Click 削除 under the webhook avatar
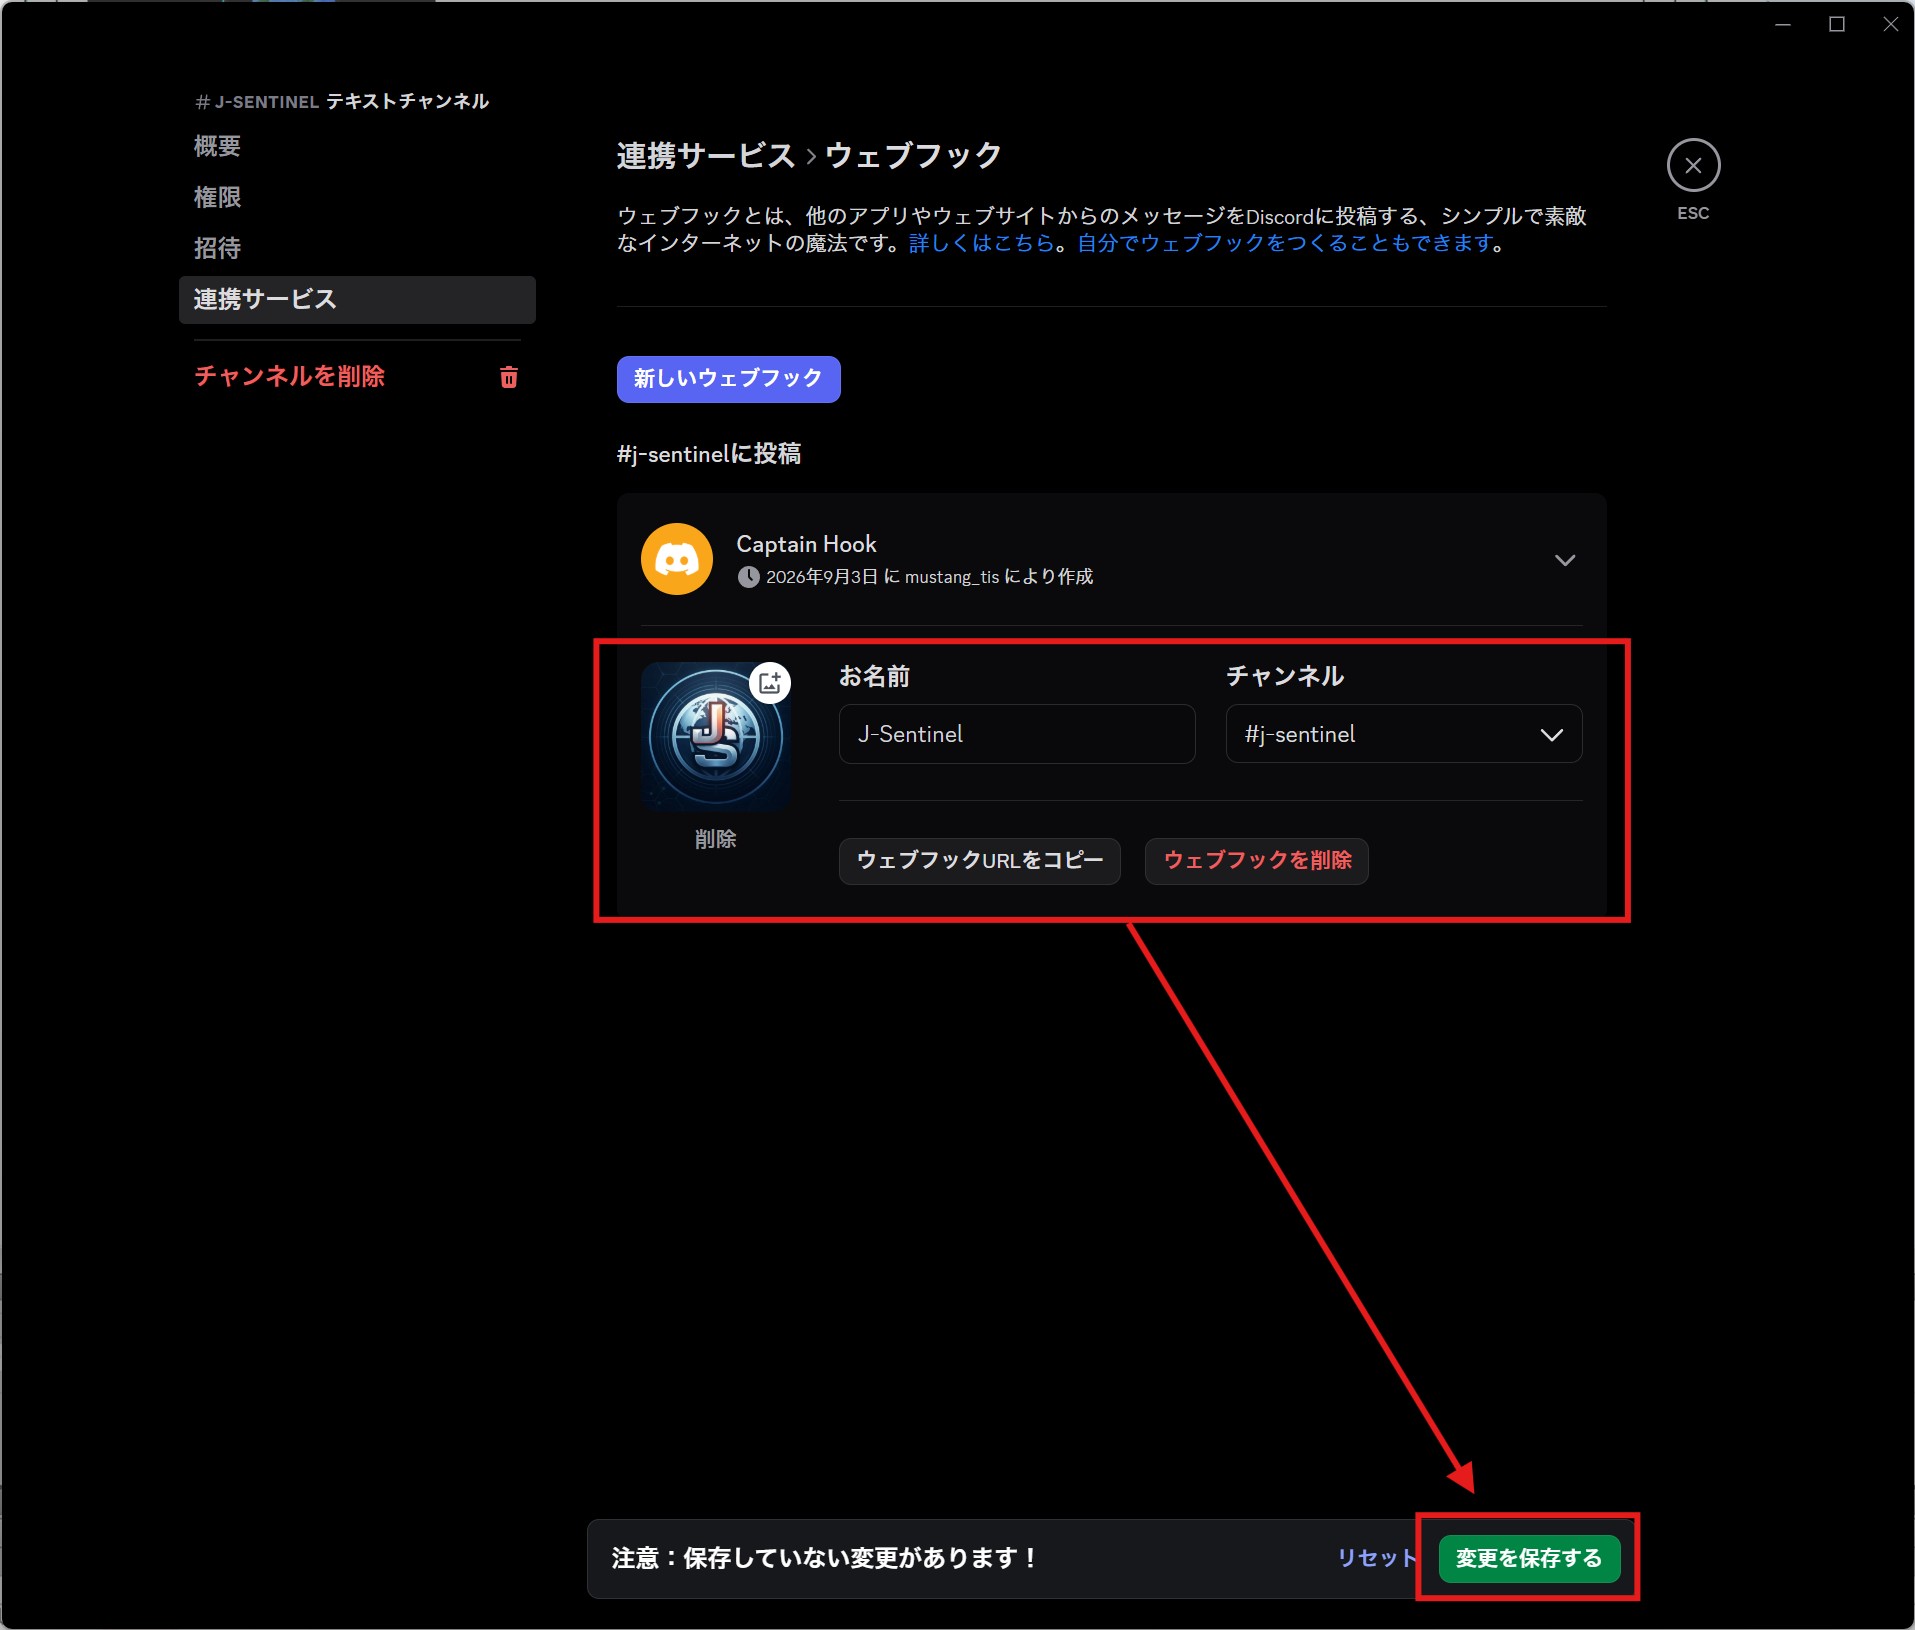Viewport: 1915px width, 1630px height. [x=716, y=839]
